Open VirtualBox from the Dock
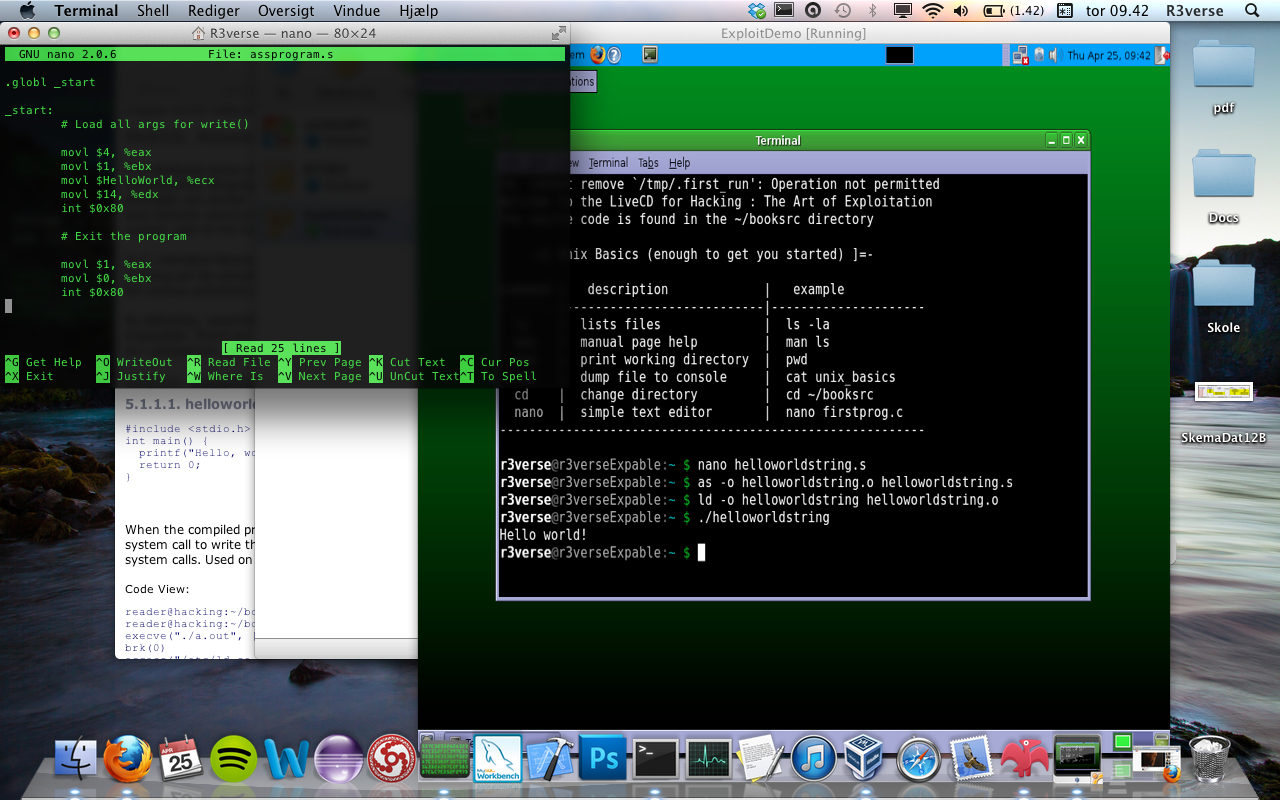Screen dimensions: 1280x800 pyautogui.click(x=863, y=759)
